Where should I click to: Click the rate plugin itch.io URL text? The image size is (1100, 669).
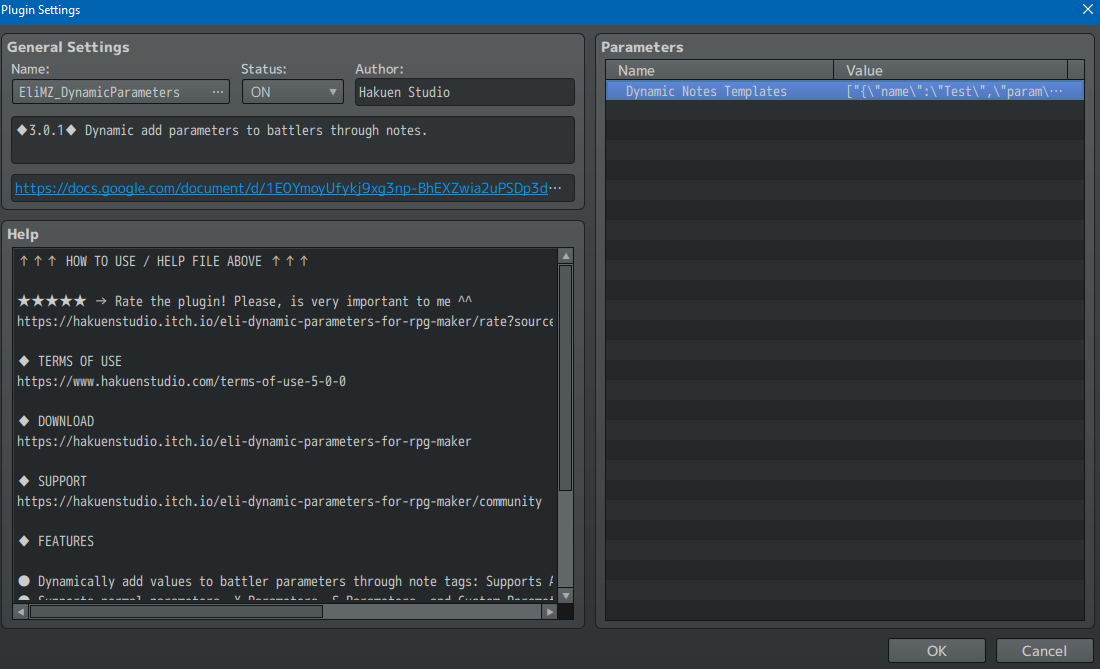pos(285,322)
